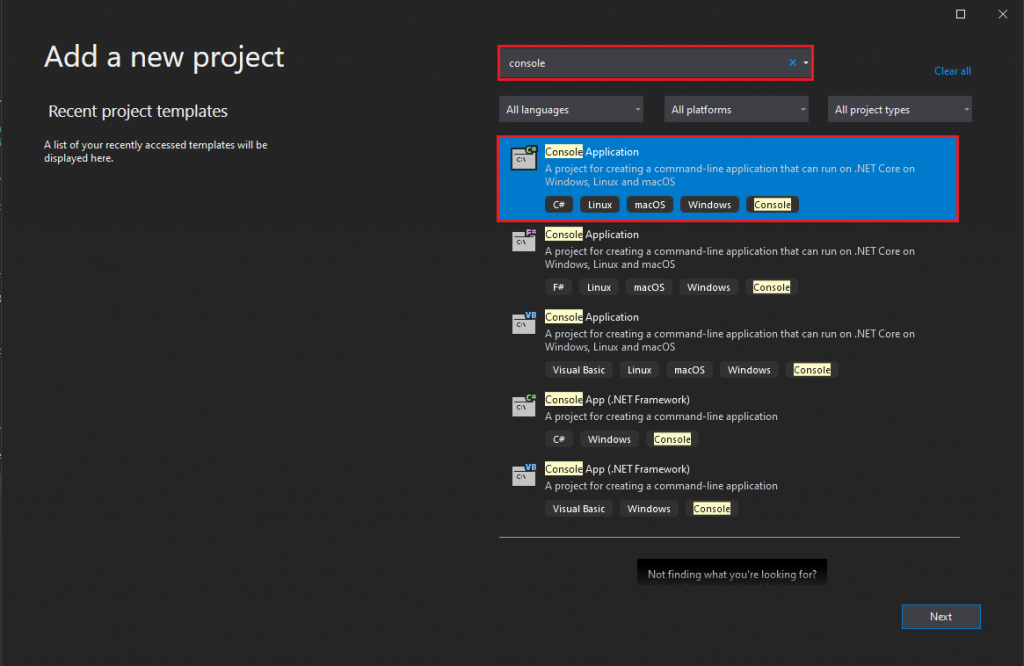
Task: Select the Console tag on the .NET Framework template
Action: [x=672, y=439]
